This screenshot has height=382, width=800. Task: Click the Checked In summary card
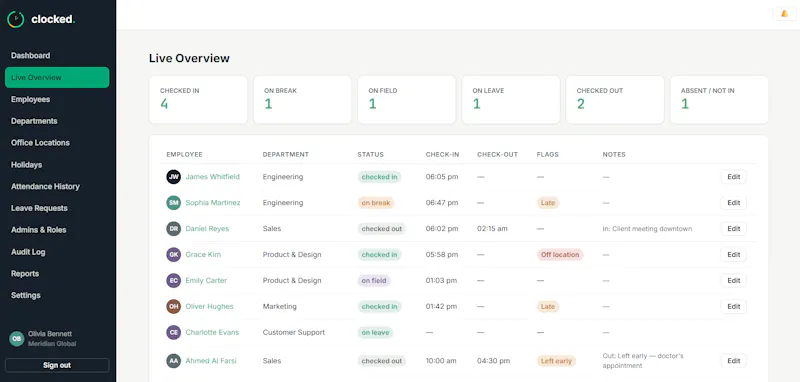pyautogui.click(x=198, y=100)
